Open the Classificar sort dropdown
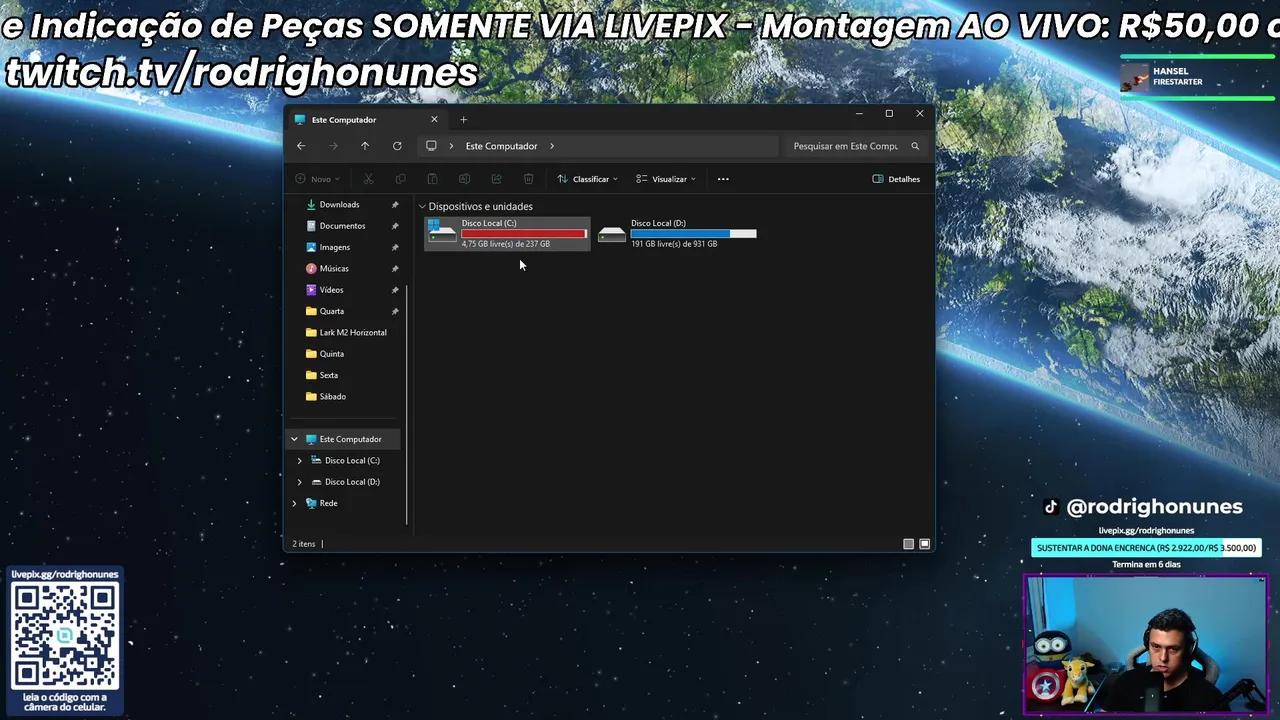This screenshot has height=720, width=1280. (x=588, y=179)
